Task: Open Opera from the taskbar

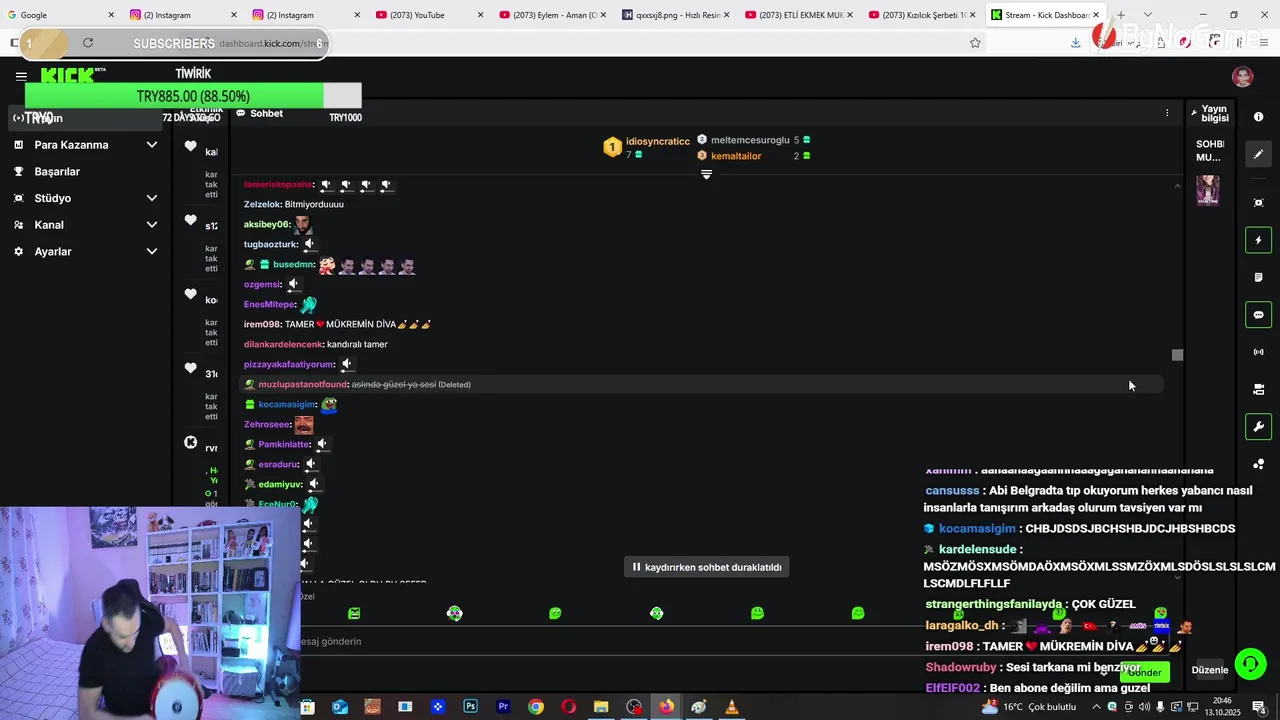Action: click(x=569, y=707)
